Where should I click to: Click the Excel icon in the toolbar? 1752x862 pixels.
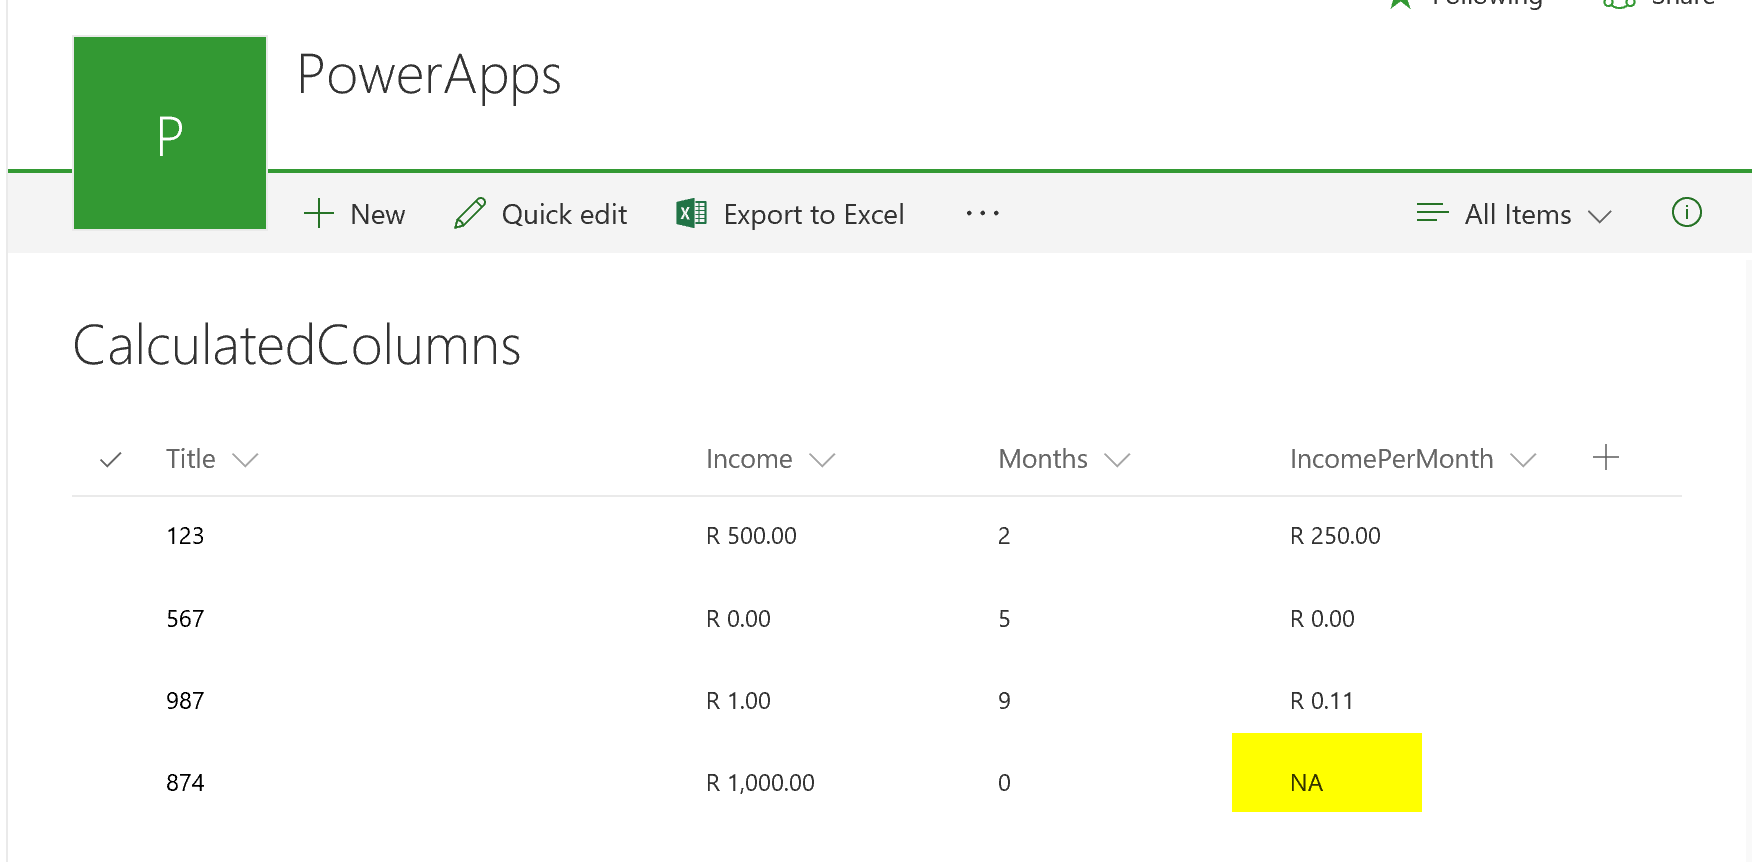692,214
